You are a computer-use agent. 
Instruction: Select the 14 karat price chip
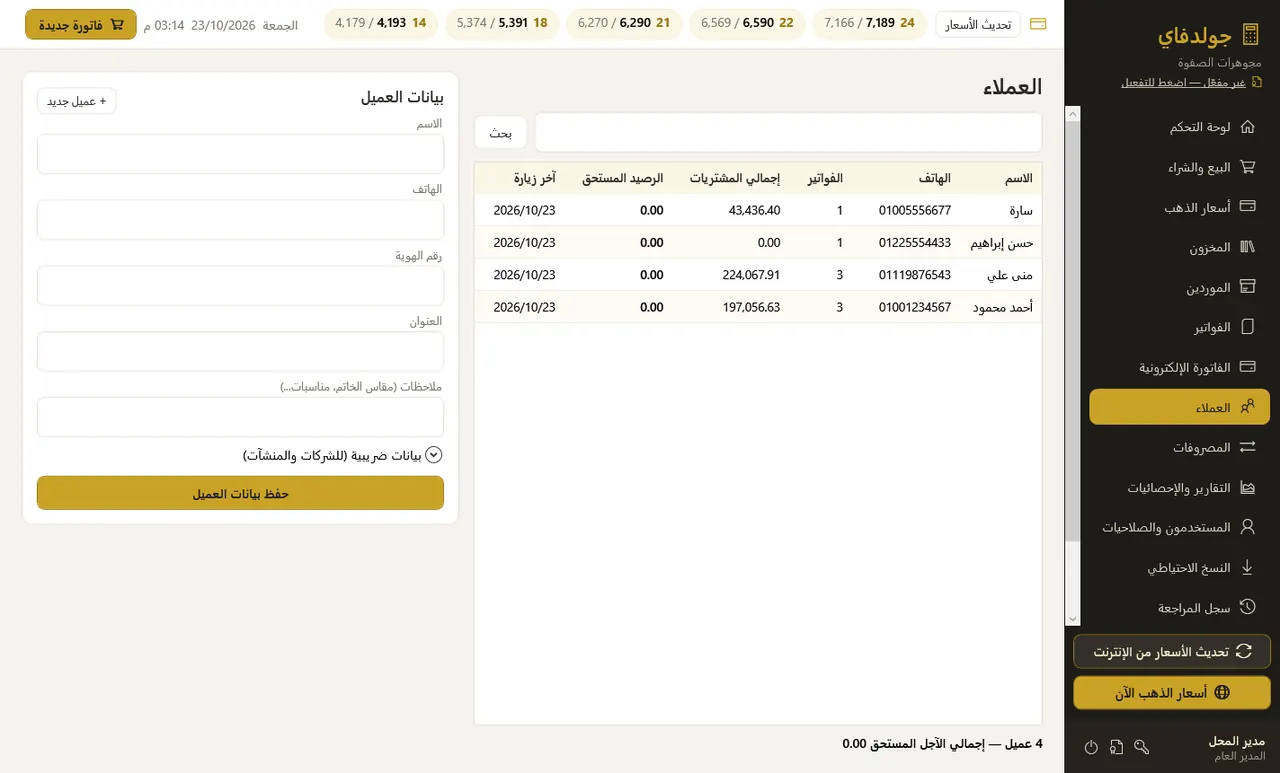pyautogui.click(x=381, y=23)
